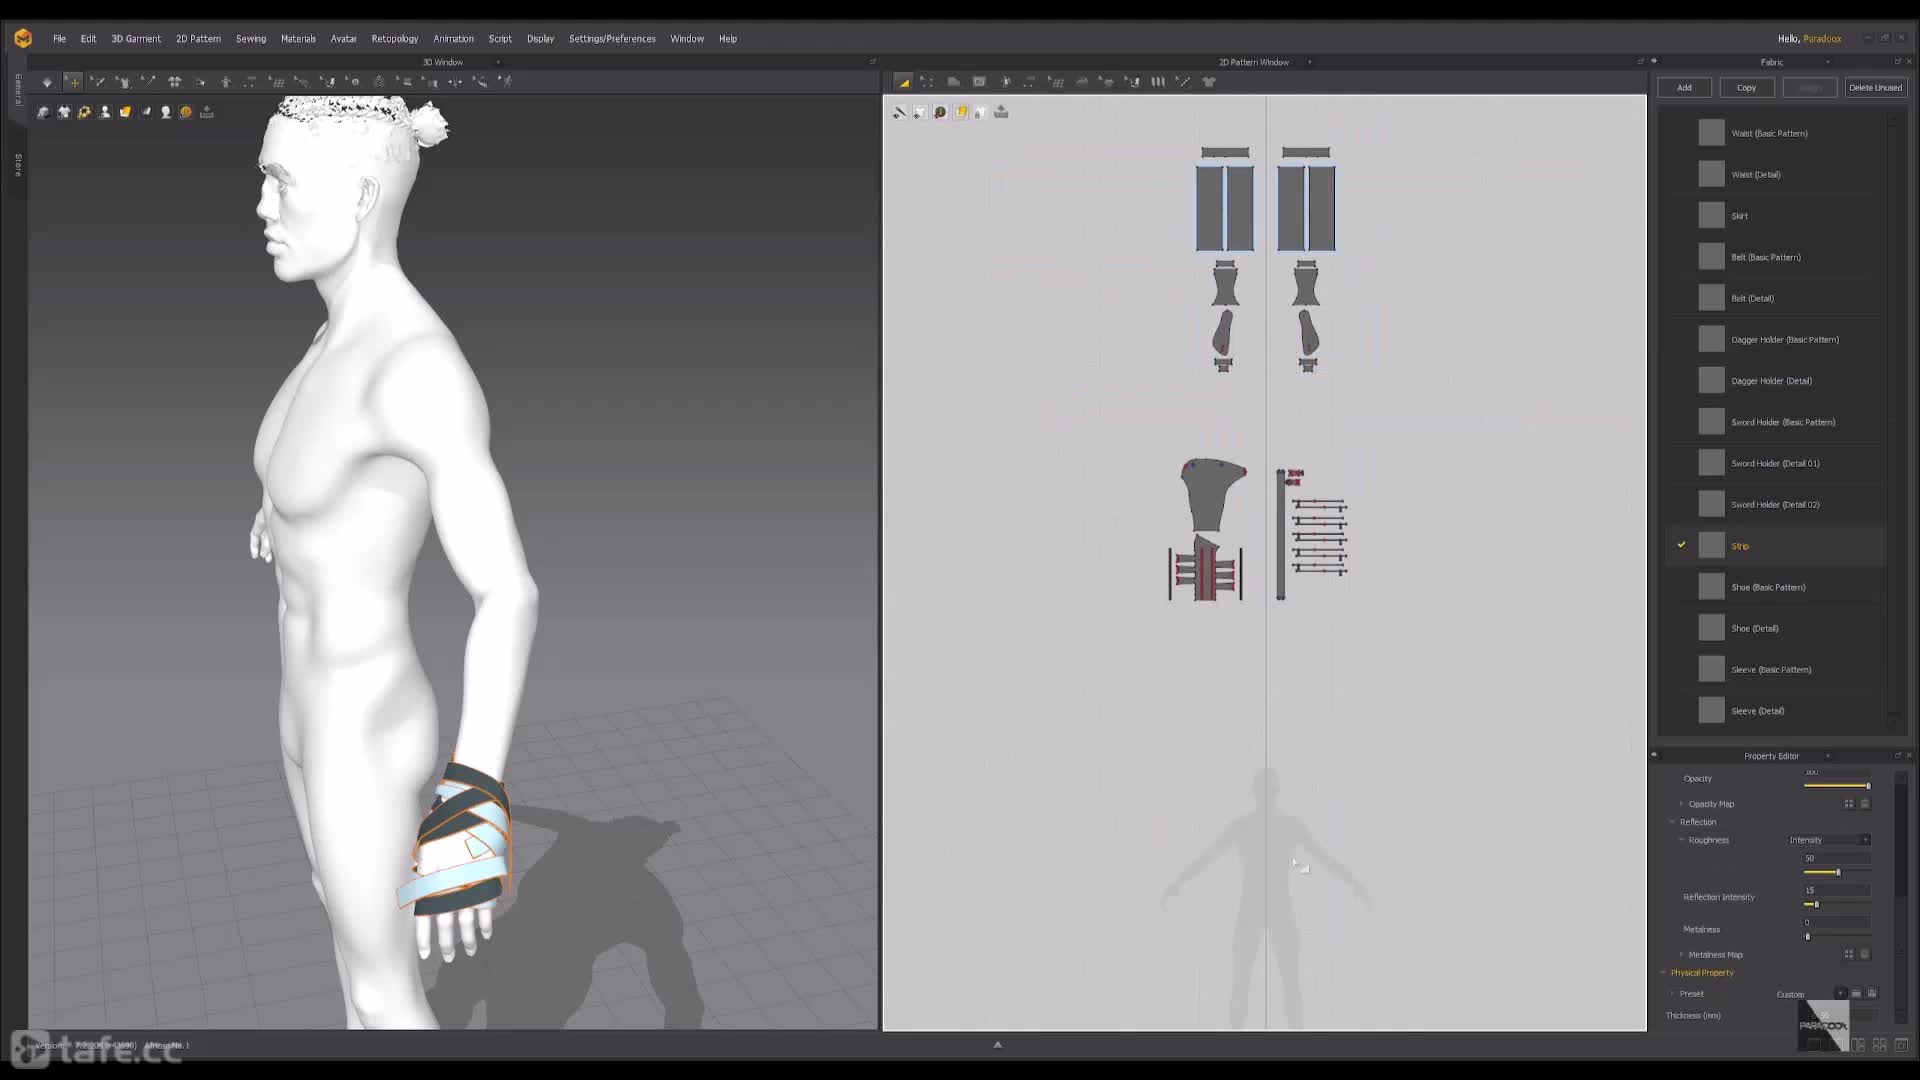Undock the Property Editor panel
1920x1080 pixels.
tap(1897, 755)
